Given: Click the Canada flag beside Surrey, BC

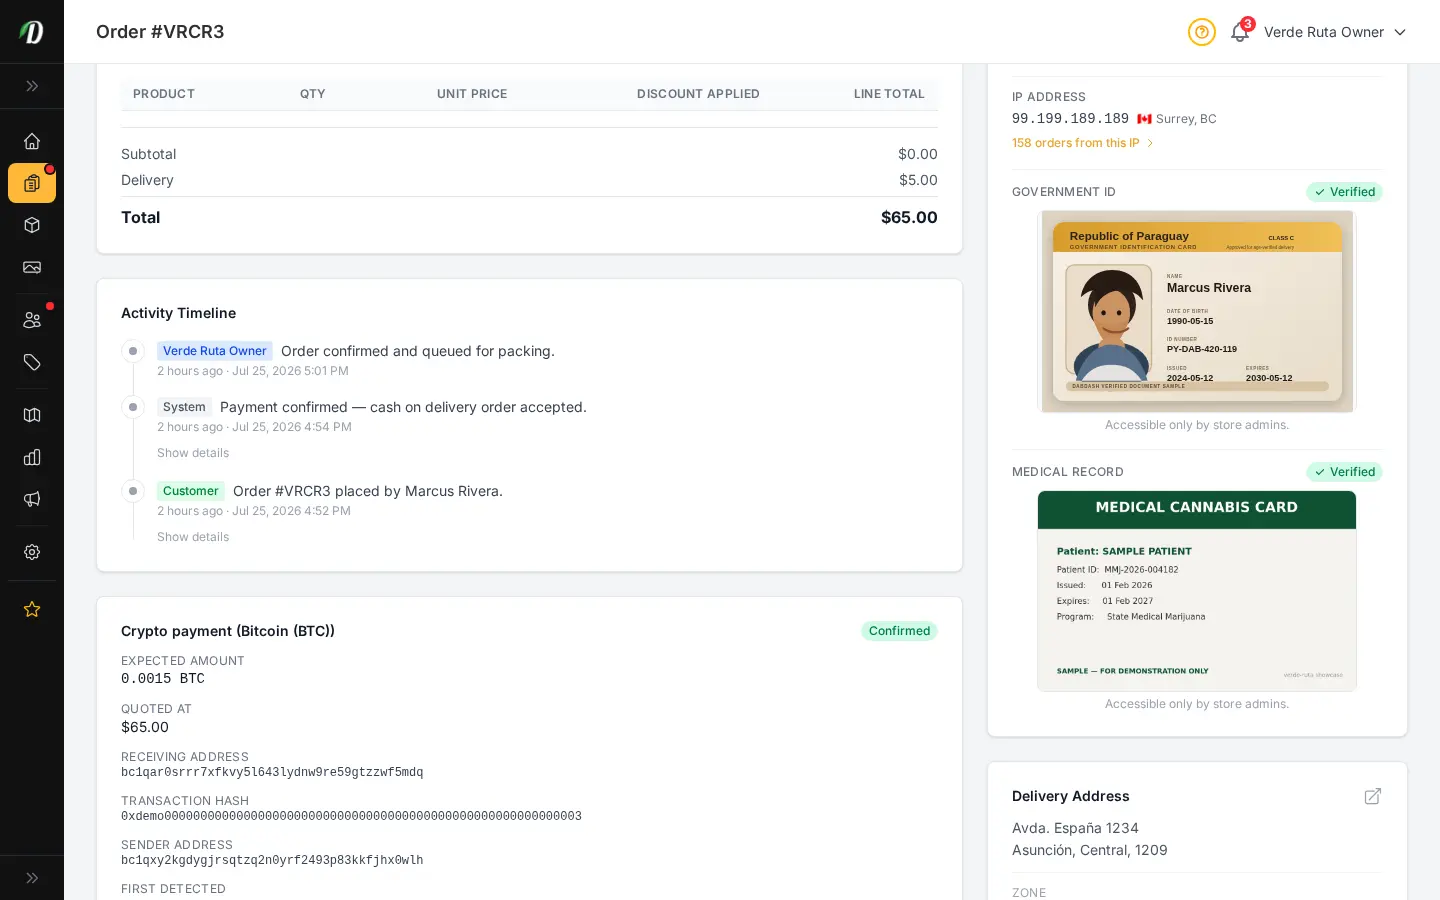Looking at the screenshot, I should [x=1144, y=119].
